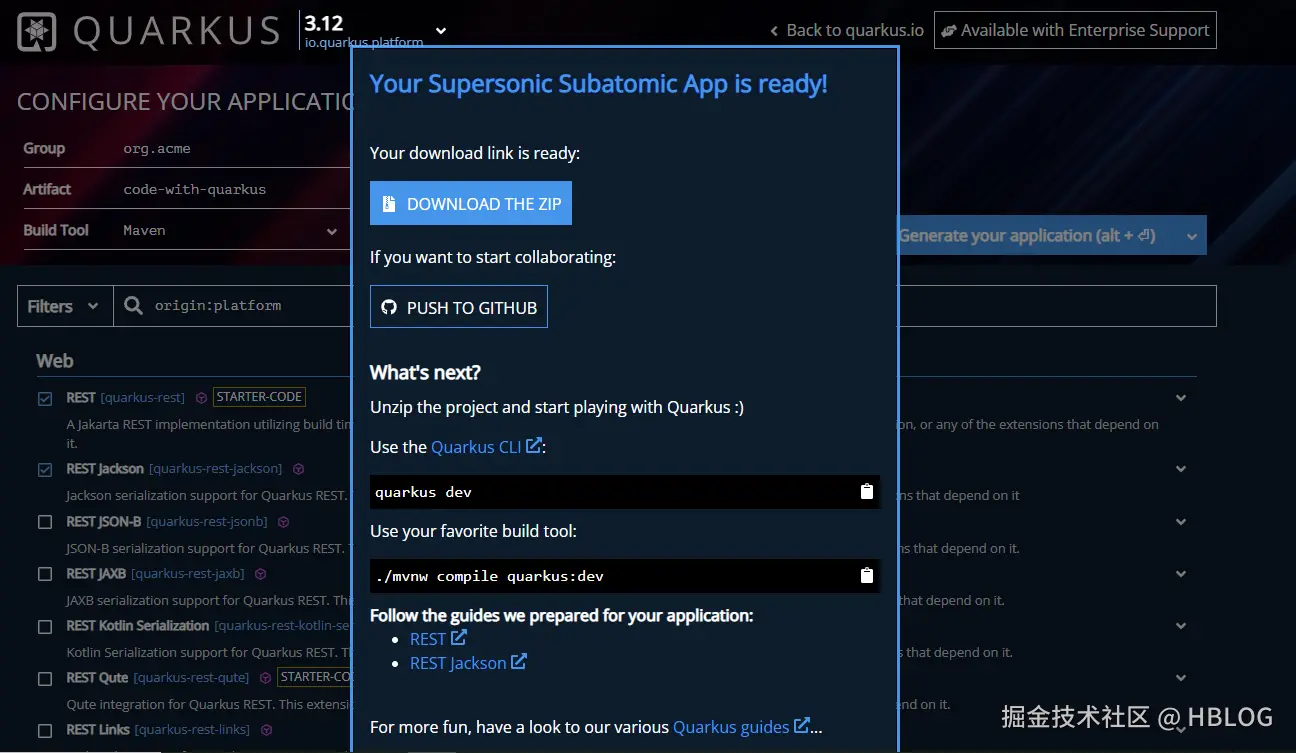Click external link icon beside Quarkus guides
Image resolution: width=1296 pixels, height=753 pixels.
pyautogui.click(x=801, y=726)
